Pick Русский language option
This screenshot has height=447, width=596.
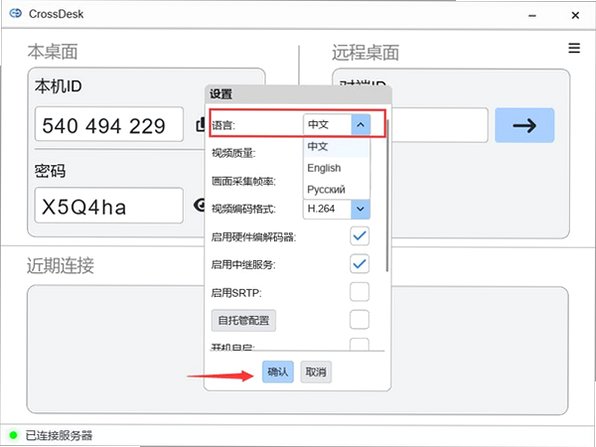tap(336, 189)
